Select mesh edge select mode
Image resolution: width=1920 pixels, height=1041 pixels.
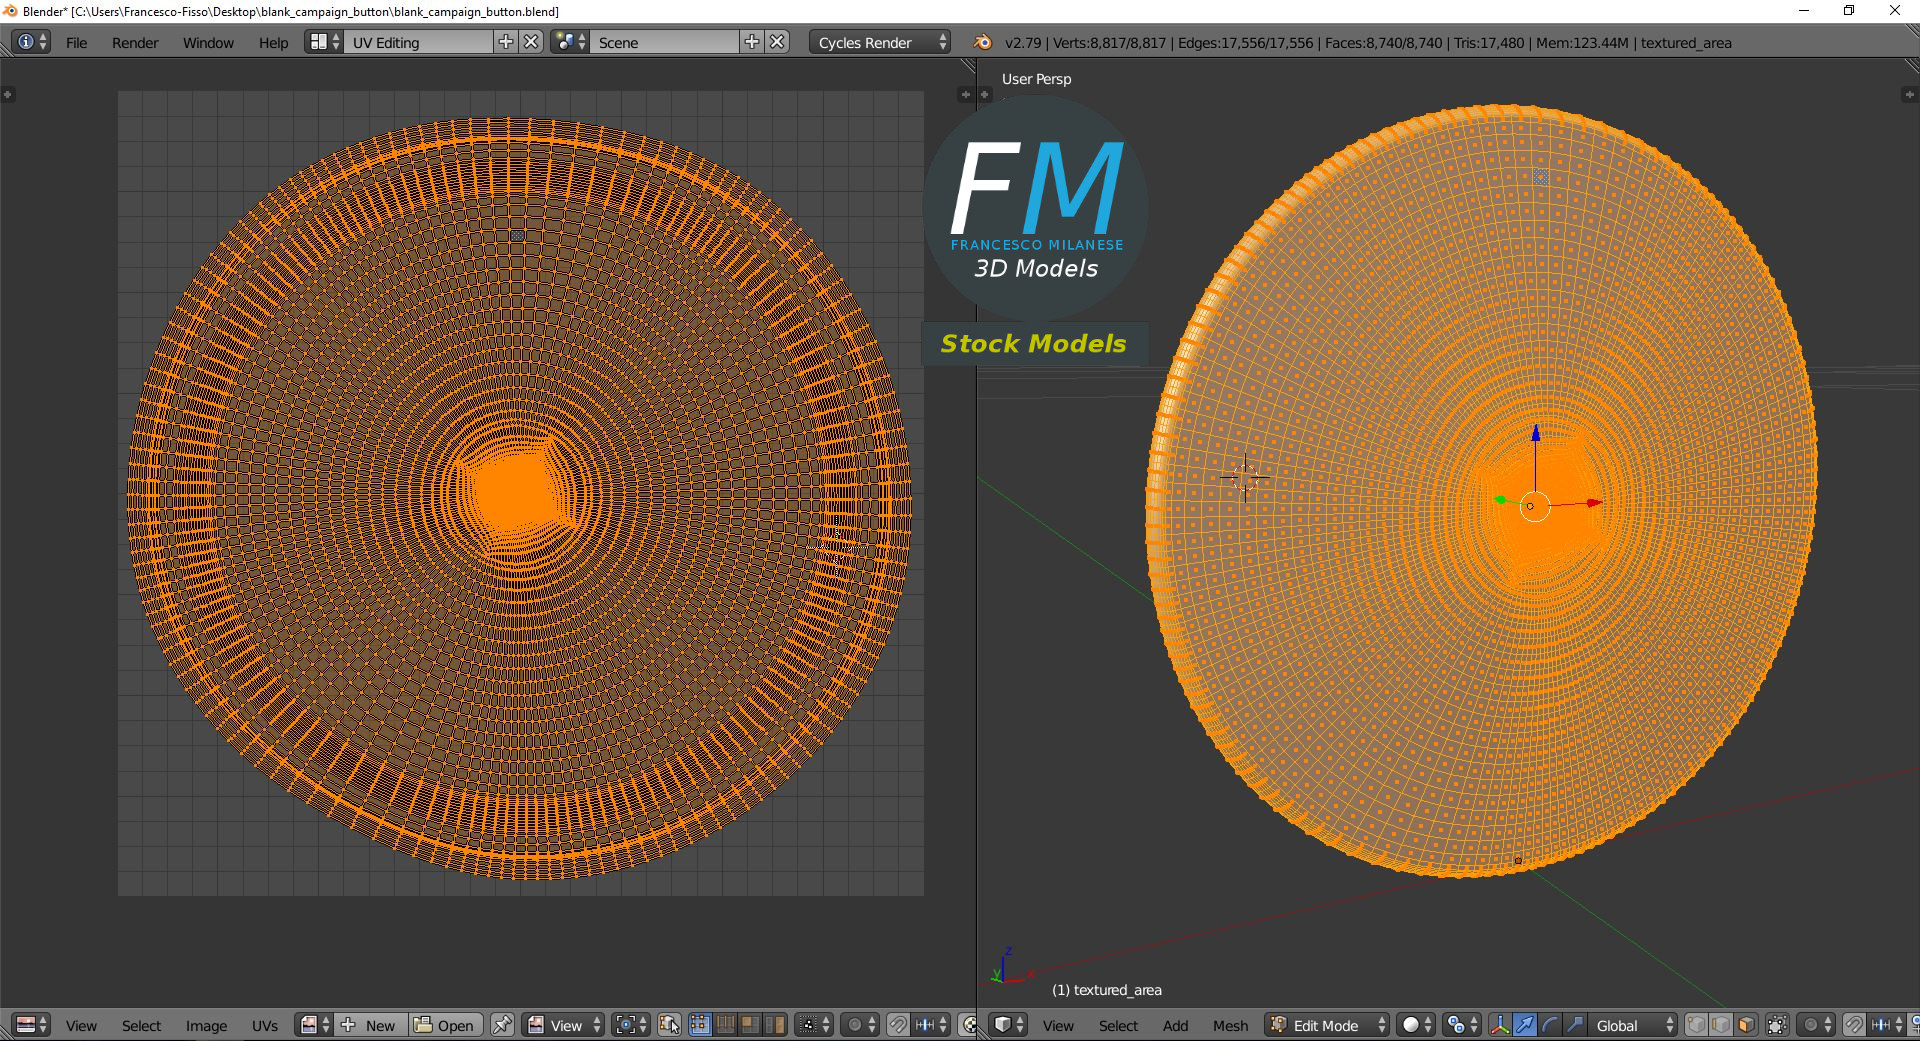pos(1721,1025)
